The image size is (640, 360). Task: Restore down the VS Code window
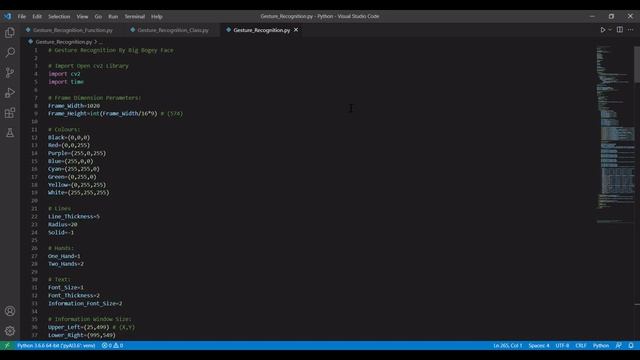pos(611,16)
